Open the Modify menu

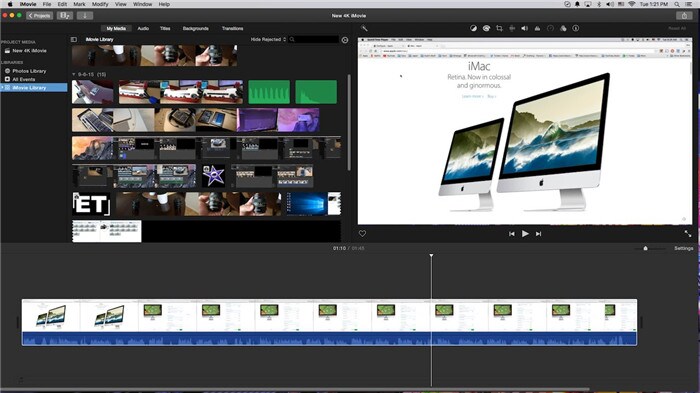pos(100,4)
